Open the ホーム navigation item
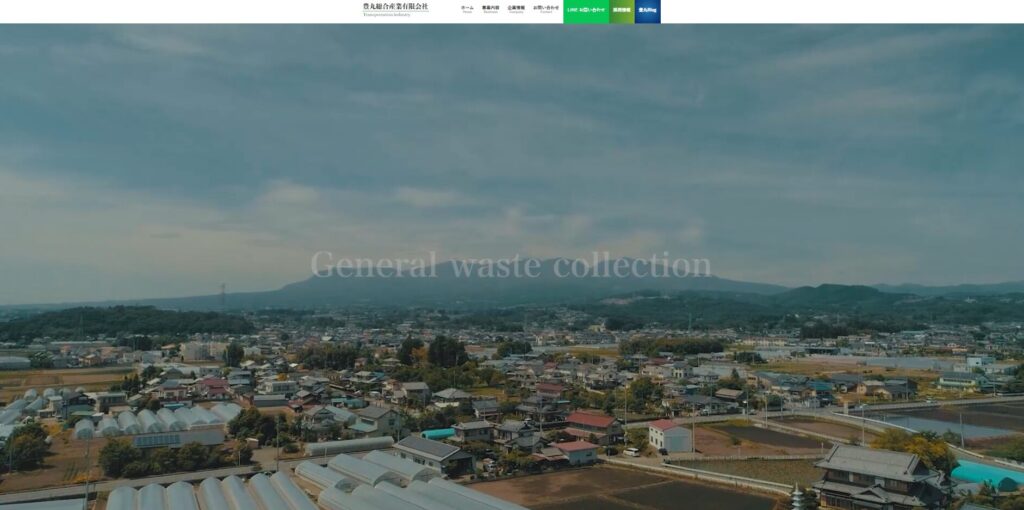This screenshot has height=510, width=1024. pos(467,8)
